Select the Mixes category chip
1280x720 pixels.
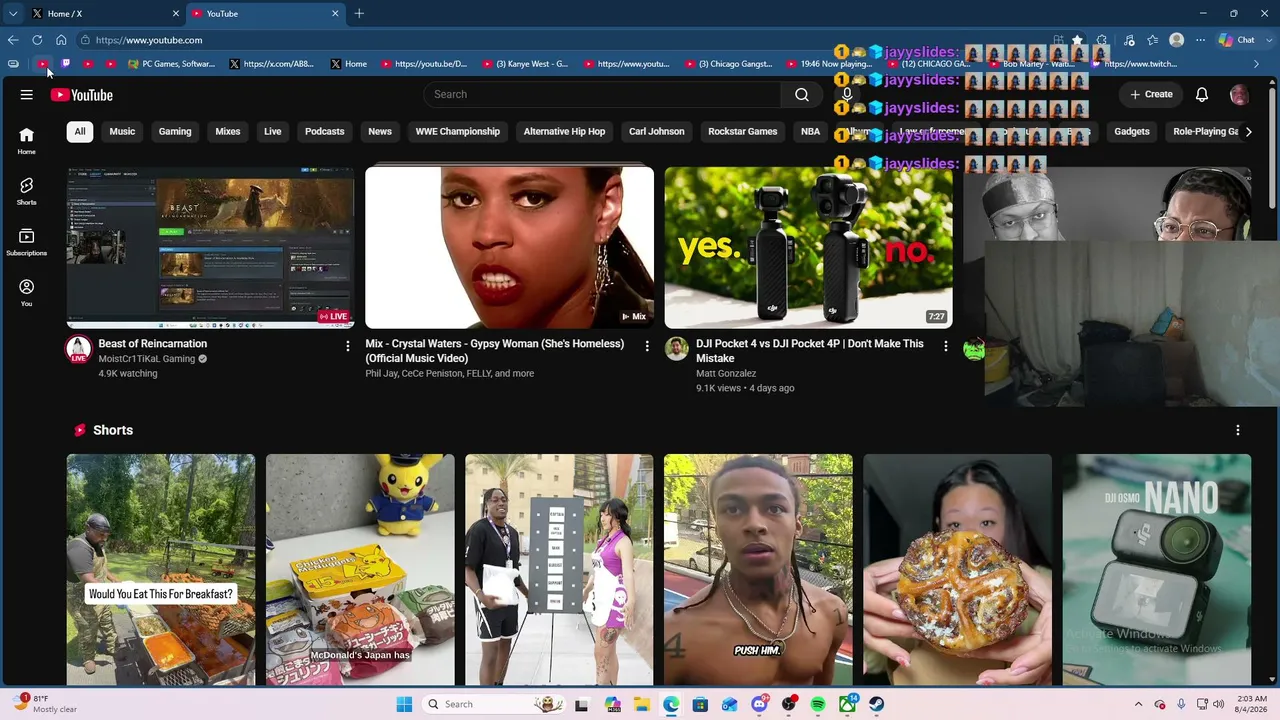[x=228, y=131]
